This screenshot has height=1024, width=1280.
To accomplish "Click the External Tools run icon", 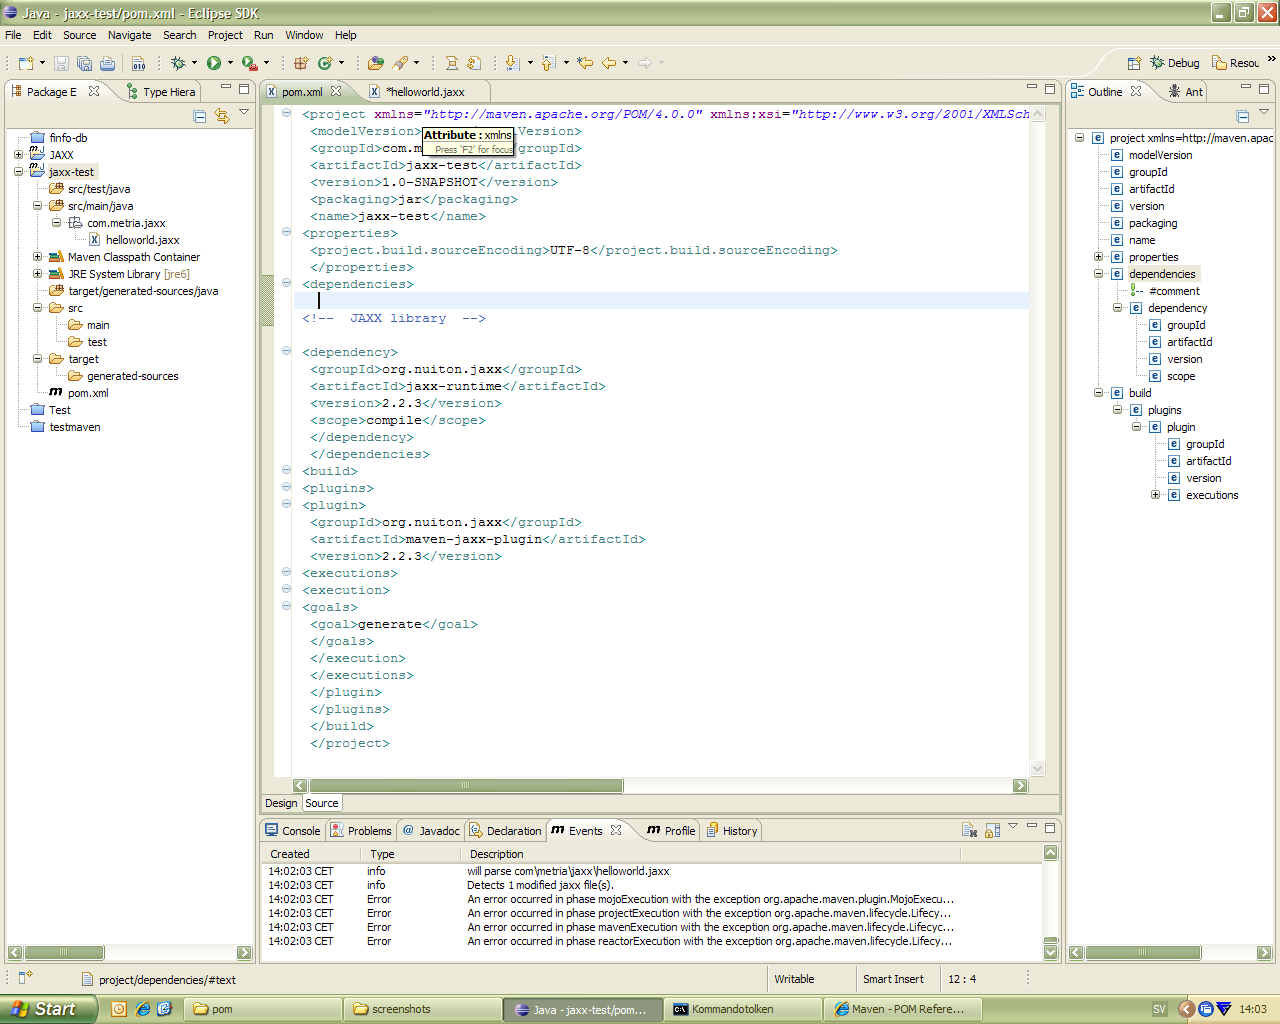I will coord(250,63).
